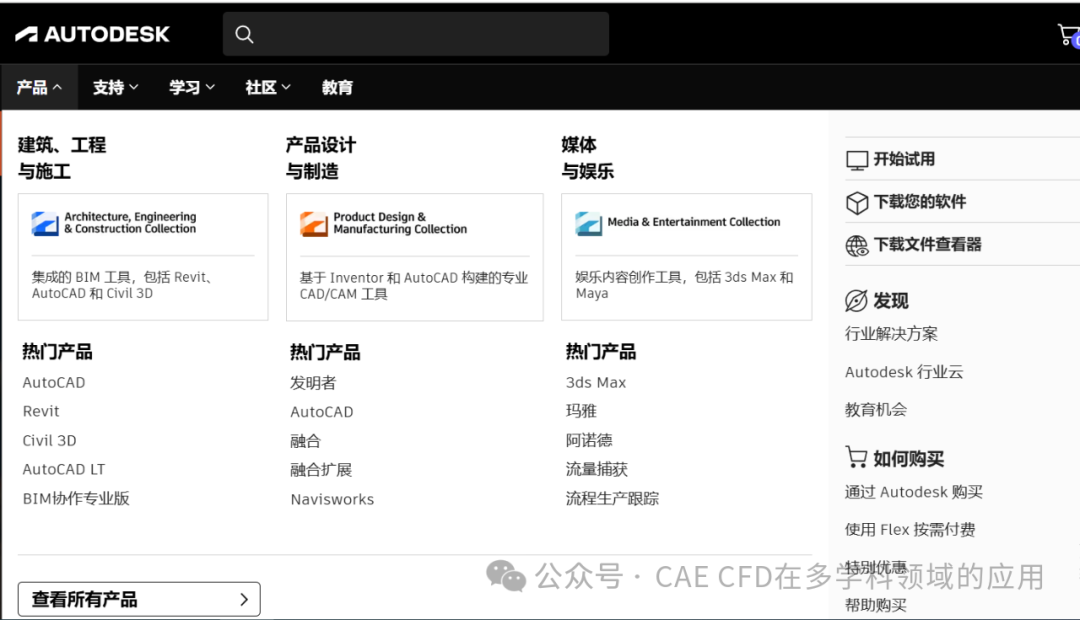Screen dimensions: 1080x620
Task: Click the box icon beside 下载您的软件
Action: click(857, 203)
